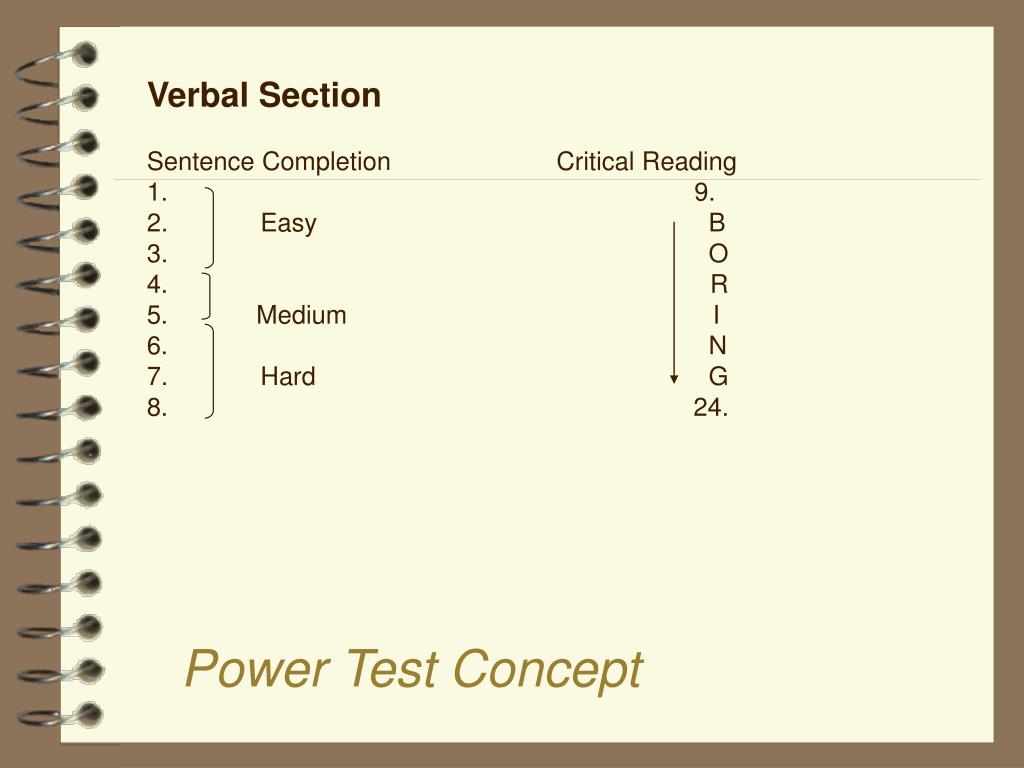Image resolution: width=1024 pixels, height=768 pixels.
Task: Click the Verbal Section heading
Action: point(264,95)
